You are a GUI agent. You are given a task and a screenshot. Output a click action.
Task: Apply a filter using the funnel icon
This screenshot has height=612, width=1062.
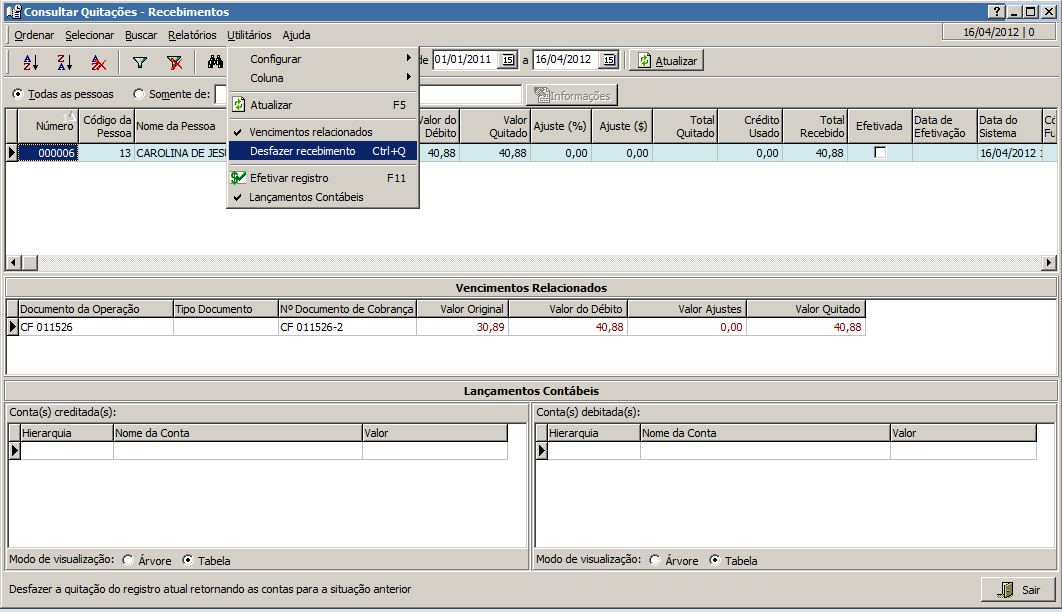coord(140,62)
